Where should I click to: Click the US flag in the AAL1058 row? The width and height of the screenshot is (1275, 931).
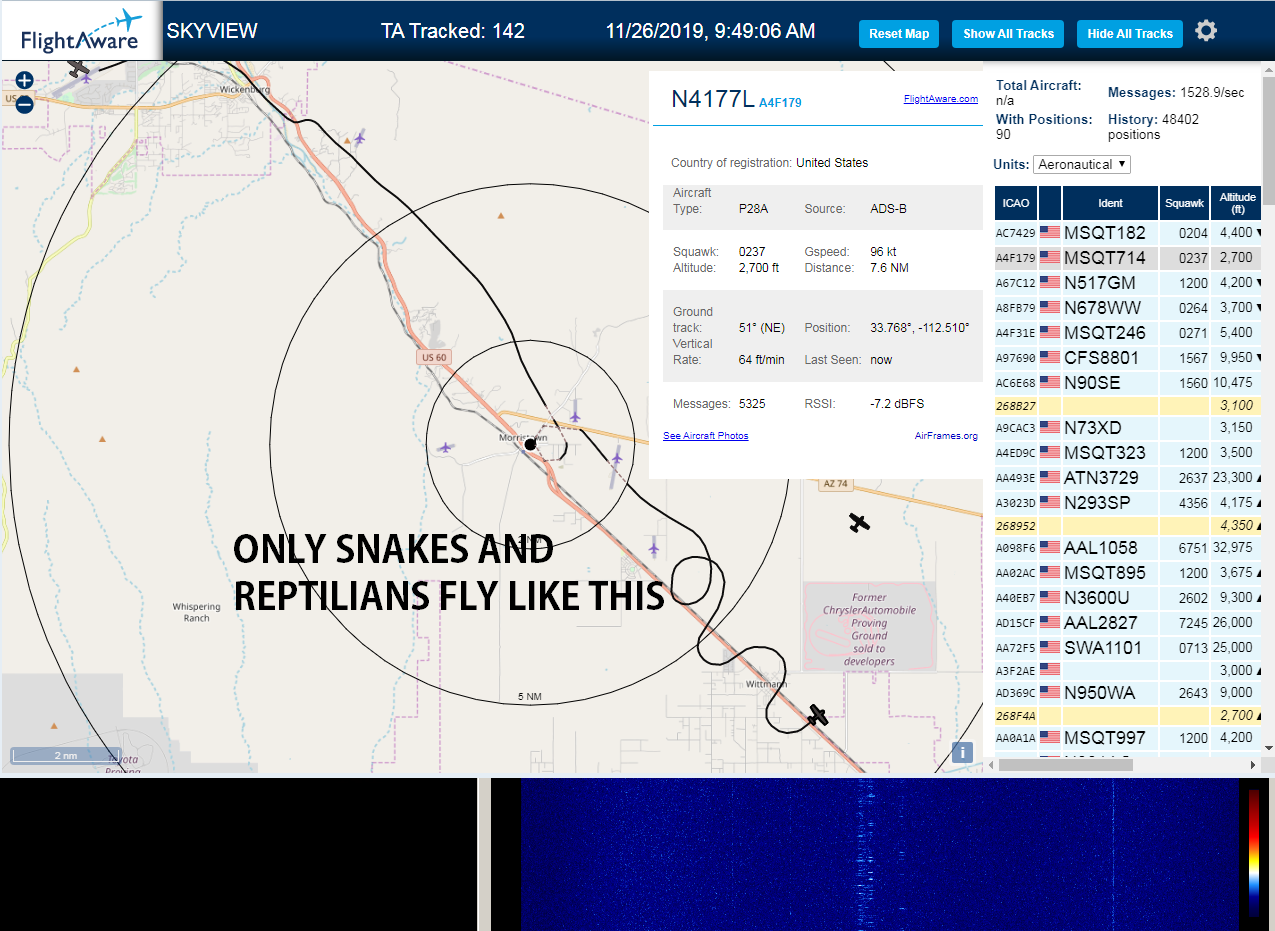click(1050, 547)
